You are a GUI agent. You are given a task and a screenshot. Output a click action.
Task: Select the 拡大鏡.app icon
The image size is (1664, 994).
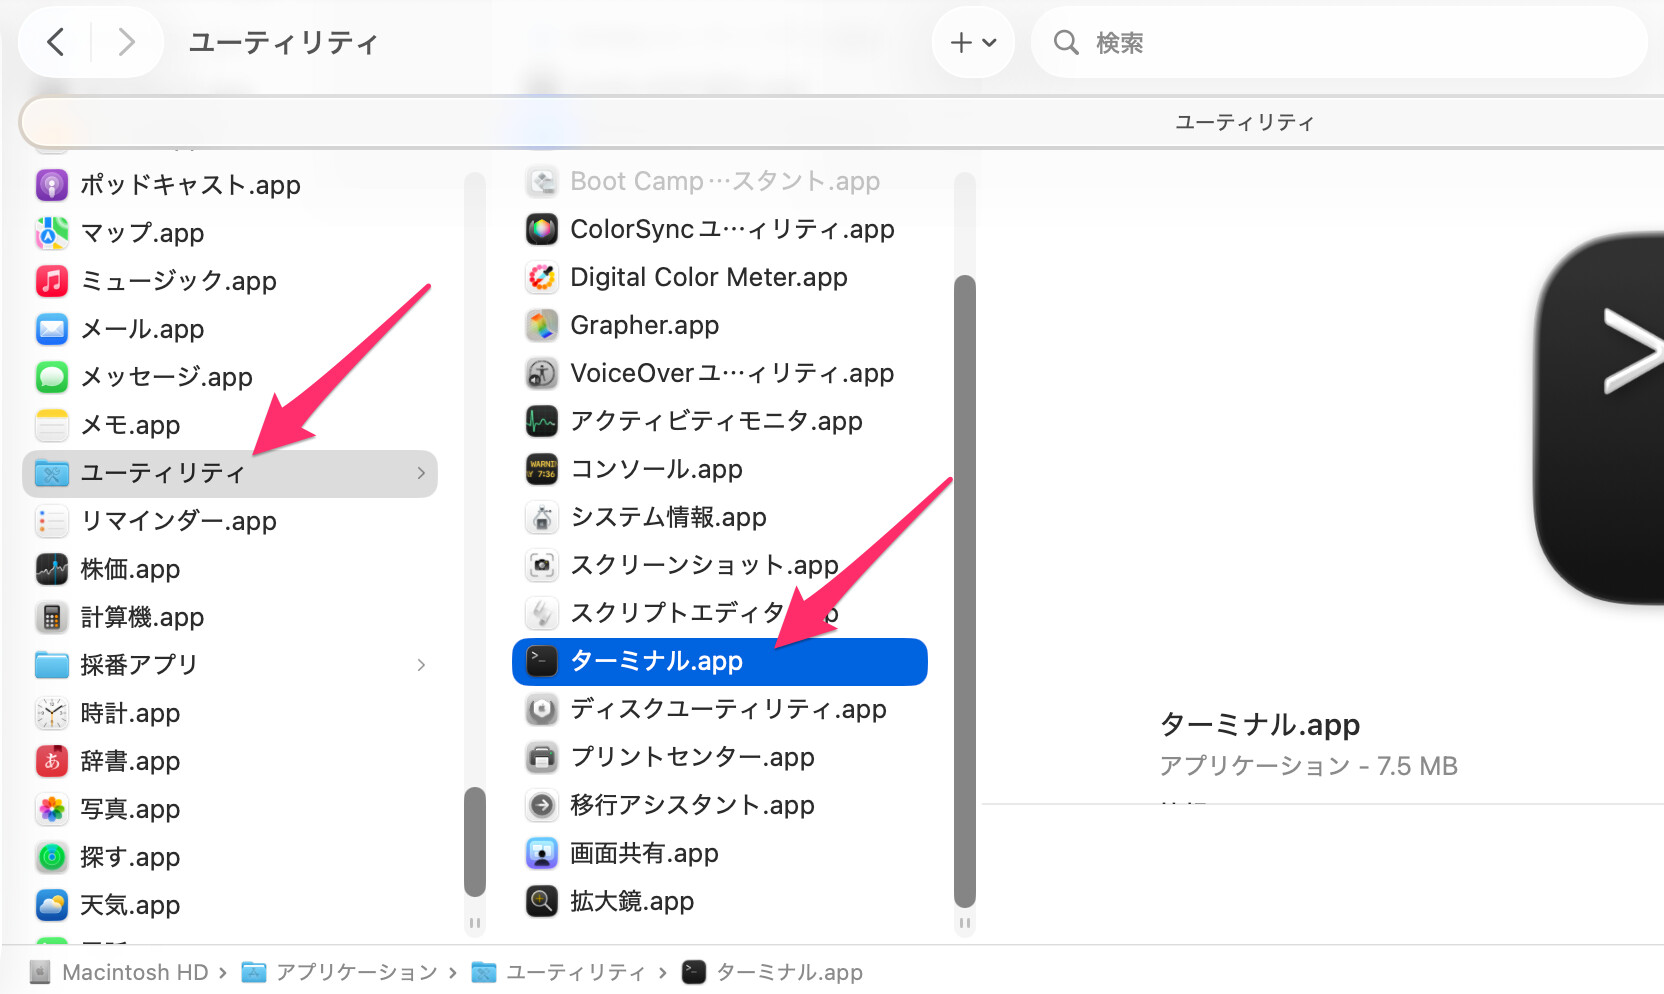(542, 901)
